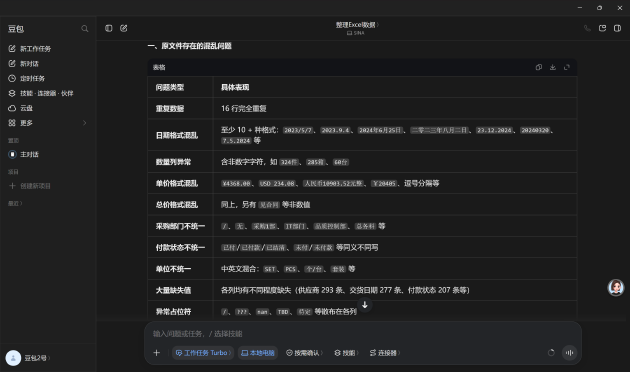Open the 整理Excel数据 conversation title menu
The height and width of the screenshot is (372, 630).
click(x=357, y=25)
